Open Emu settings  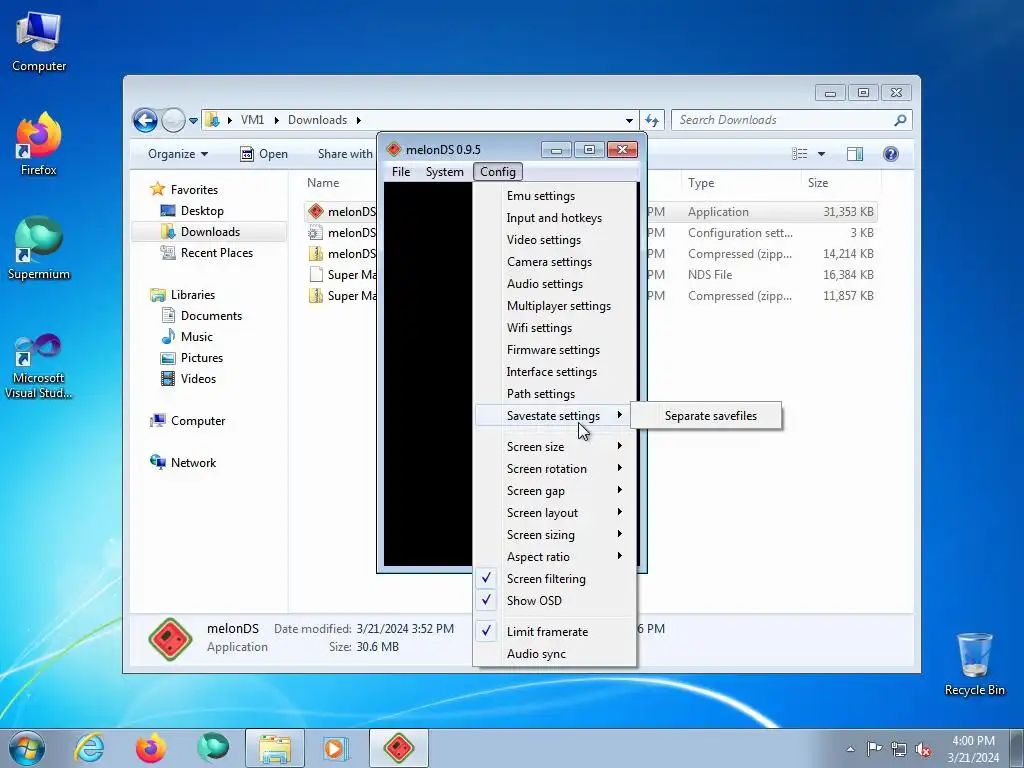(x=555, y=196)
